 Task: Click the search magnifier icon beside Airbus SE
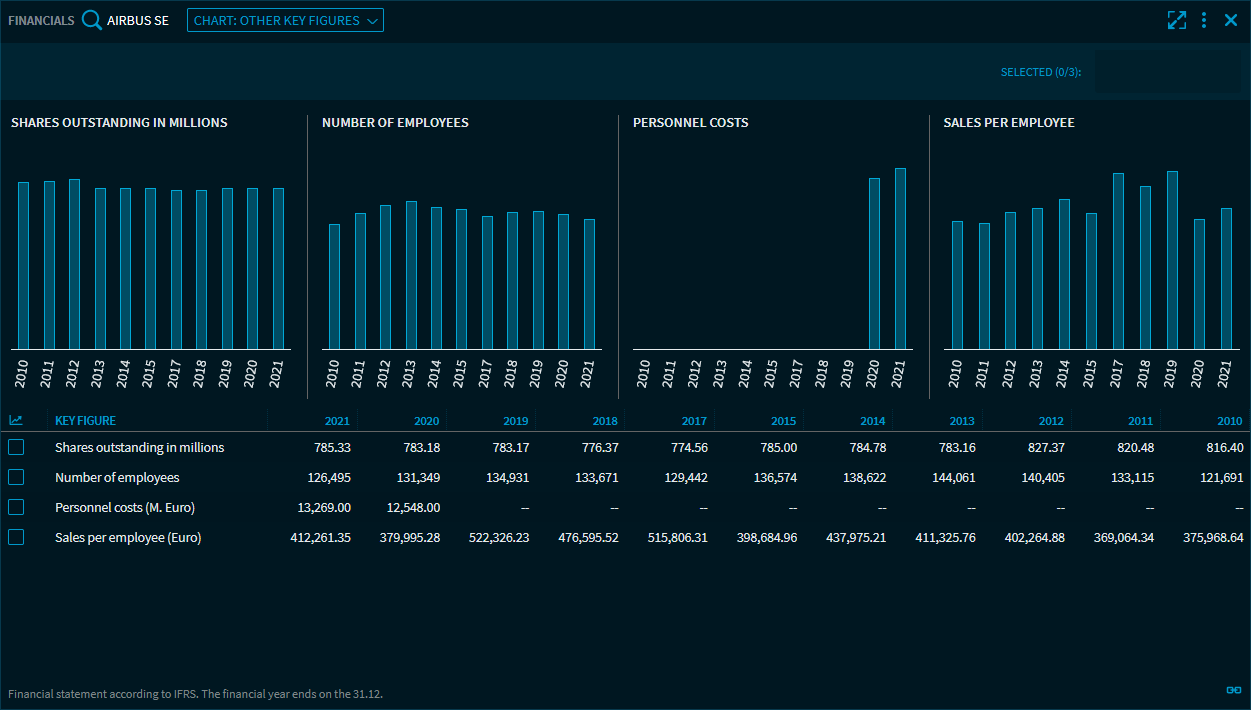click(x=92, y=20)
